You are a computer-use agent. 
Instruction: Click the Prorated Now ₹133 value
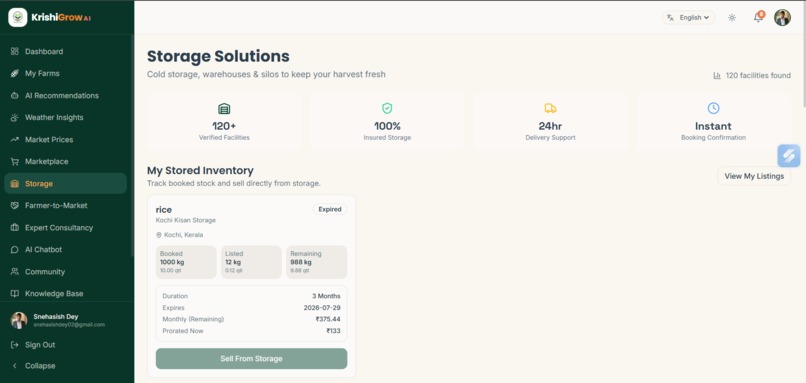[333, 331]
